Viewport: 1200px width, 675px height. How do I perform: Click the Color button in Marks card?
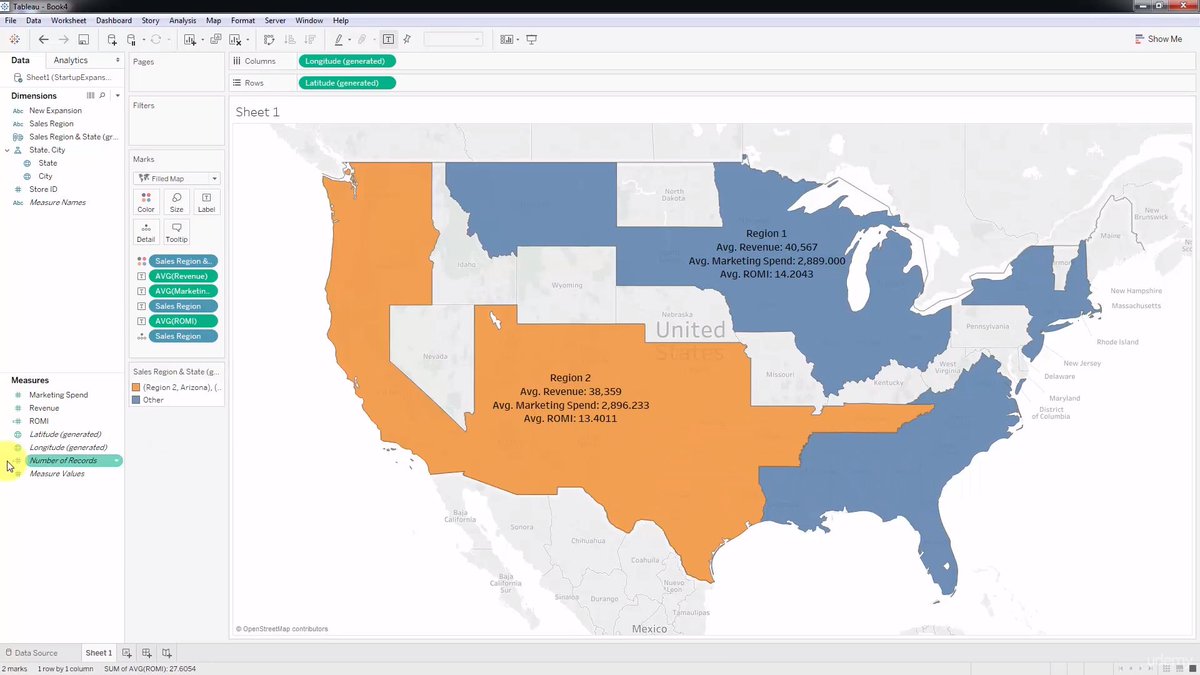click(x=146, y=202)
